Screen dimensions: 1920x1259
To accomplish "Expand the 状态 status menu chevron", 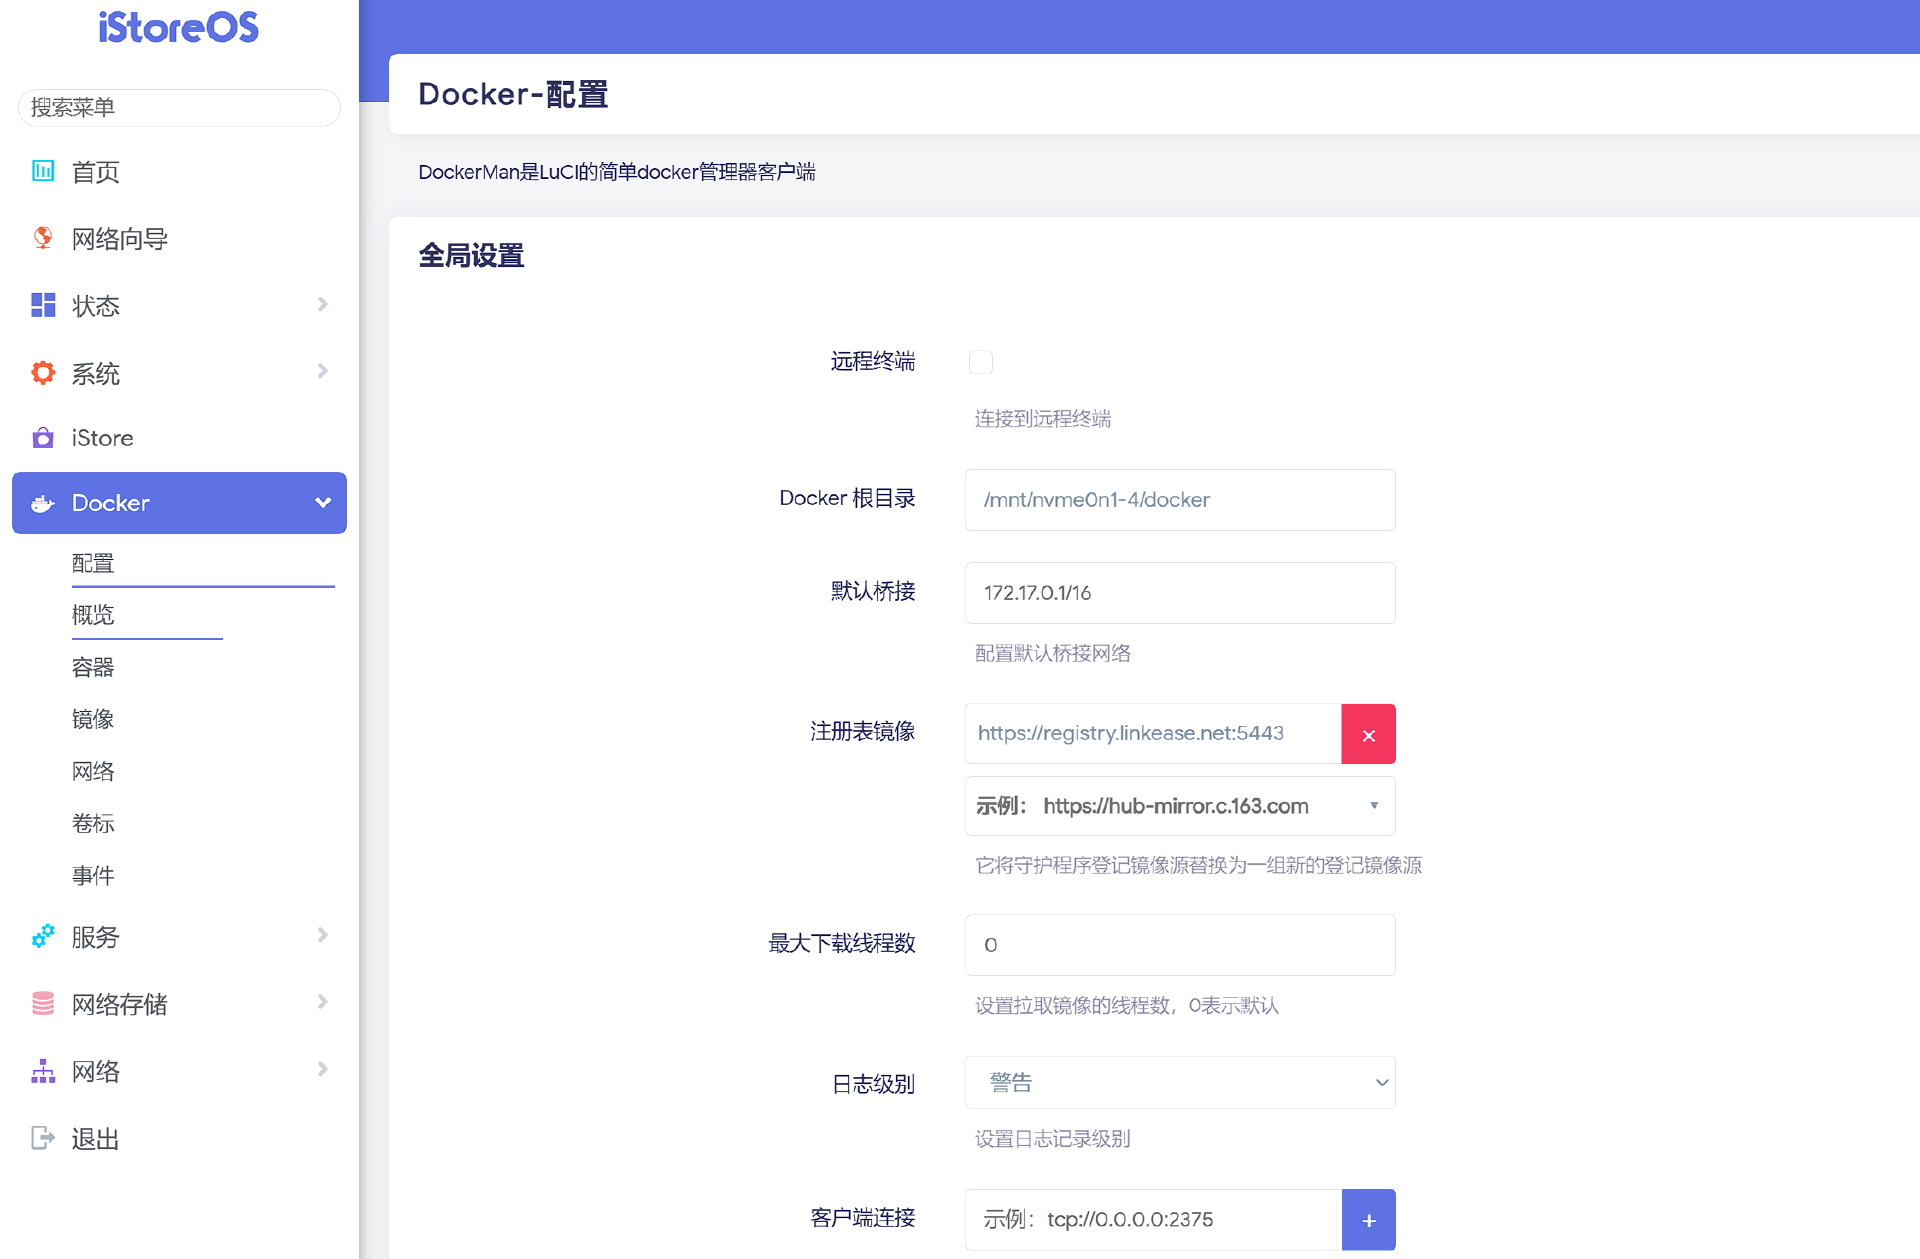I will [x=323, y=304].
